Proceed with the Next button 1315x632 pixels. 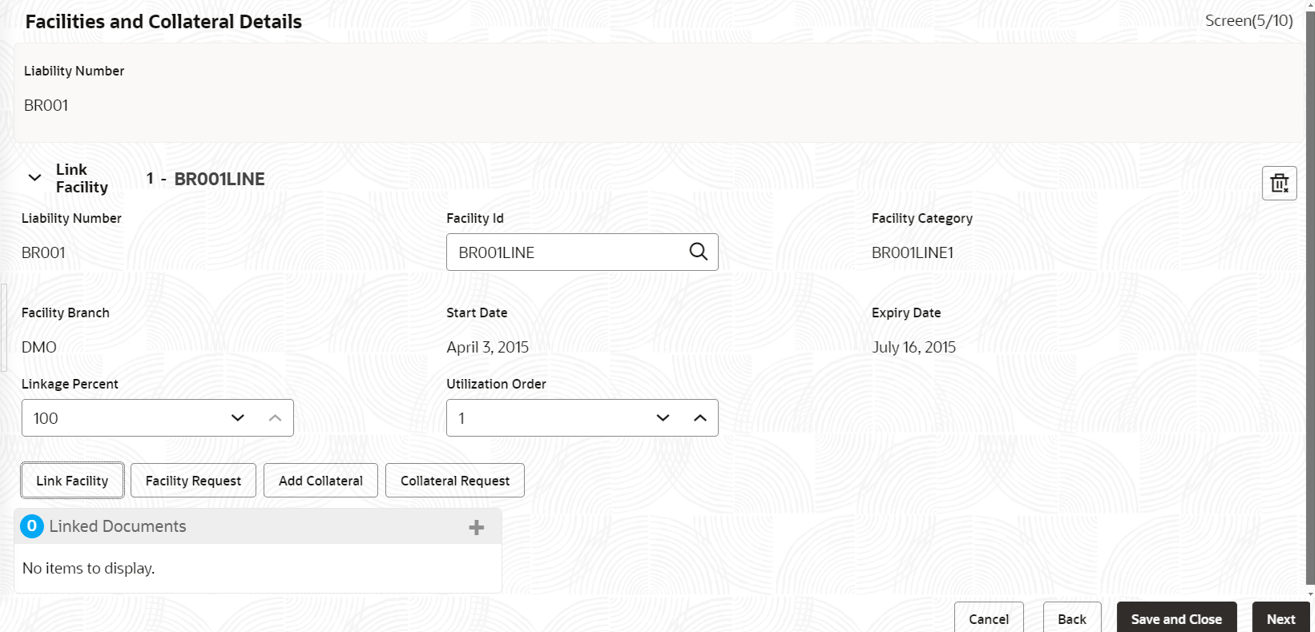point(1280,618)
